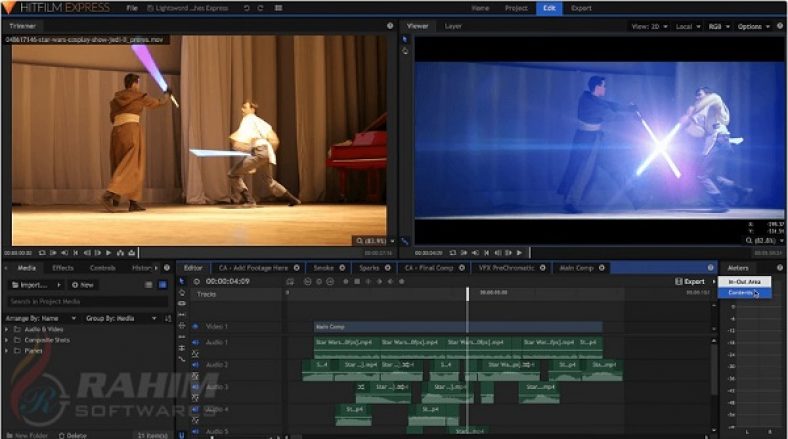Click the Viewer help question icon
Image resolution: width=788 pixels, height=439 pixels.
(x=780, y=25)
